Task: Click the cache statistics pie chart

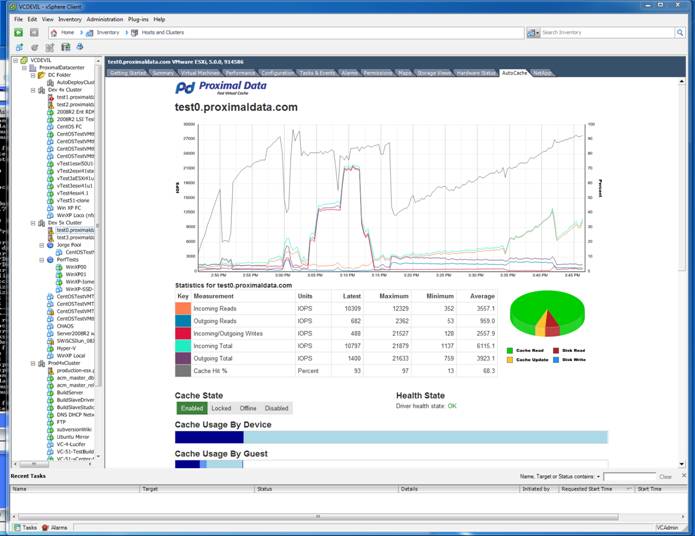Action: 547,314
